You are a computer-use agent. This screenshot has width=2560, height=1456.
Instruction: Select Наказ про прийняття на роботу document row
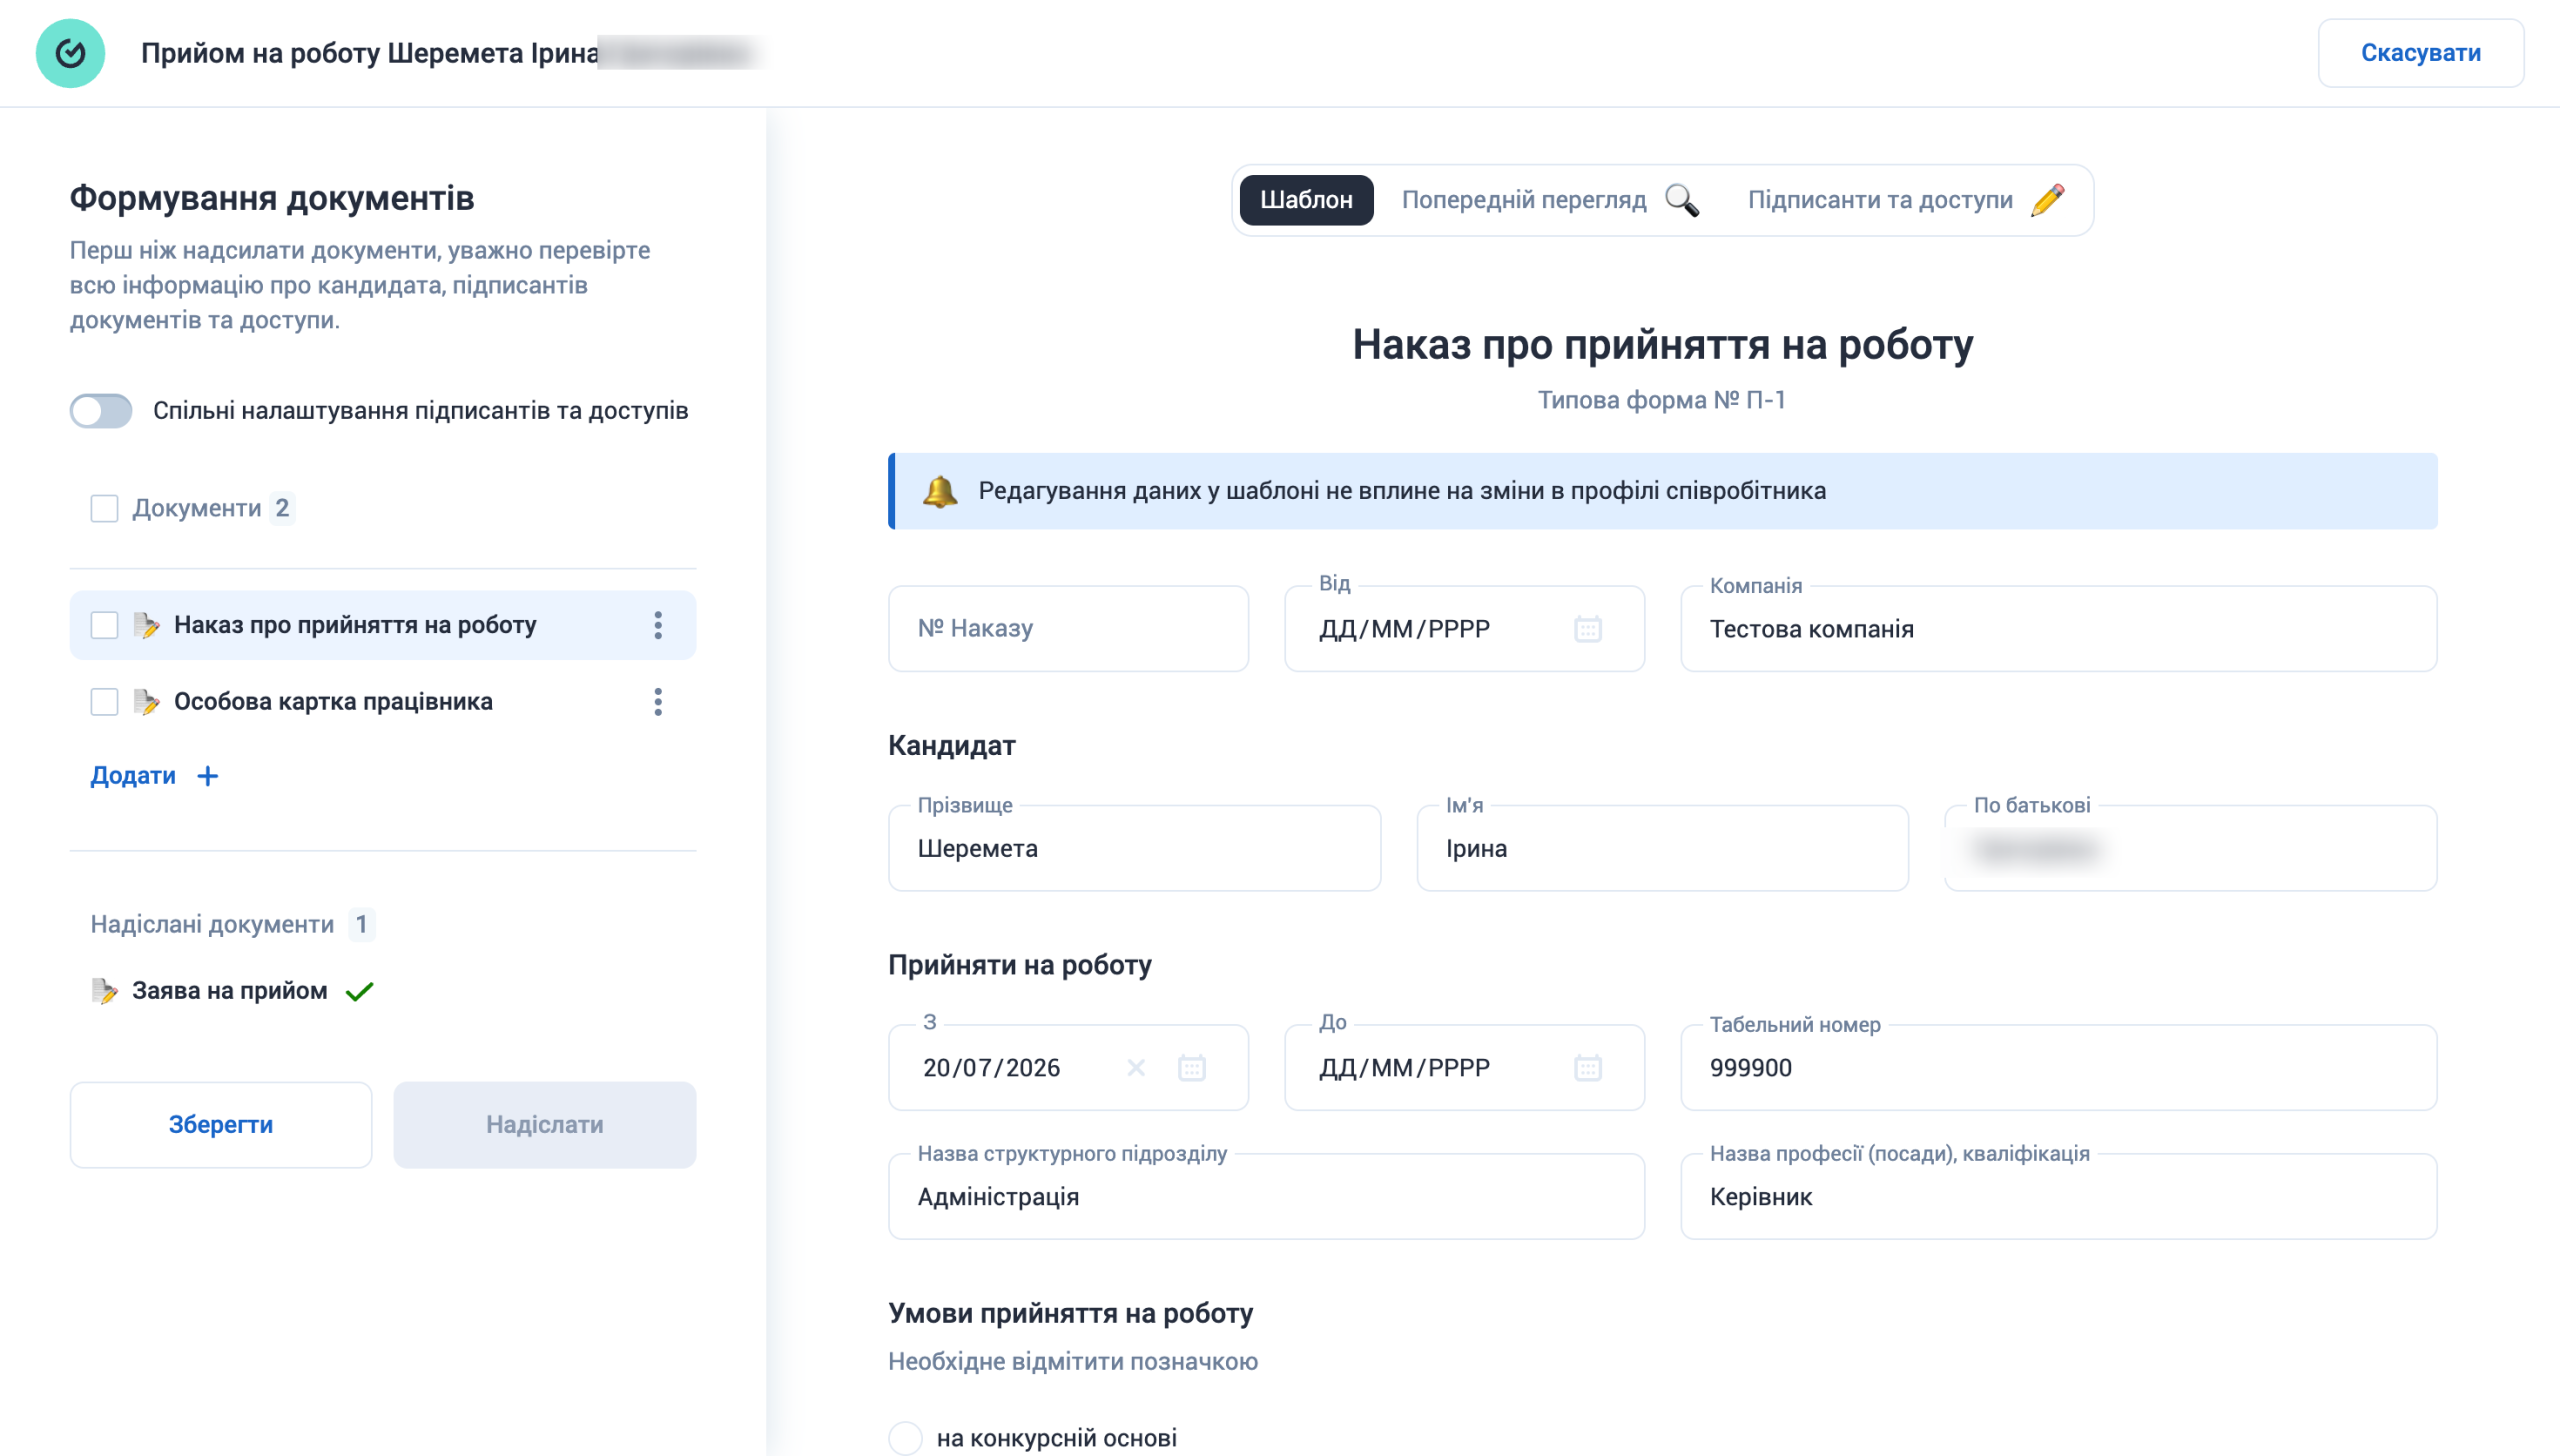coord(383,625)
